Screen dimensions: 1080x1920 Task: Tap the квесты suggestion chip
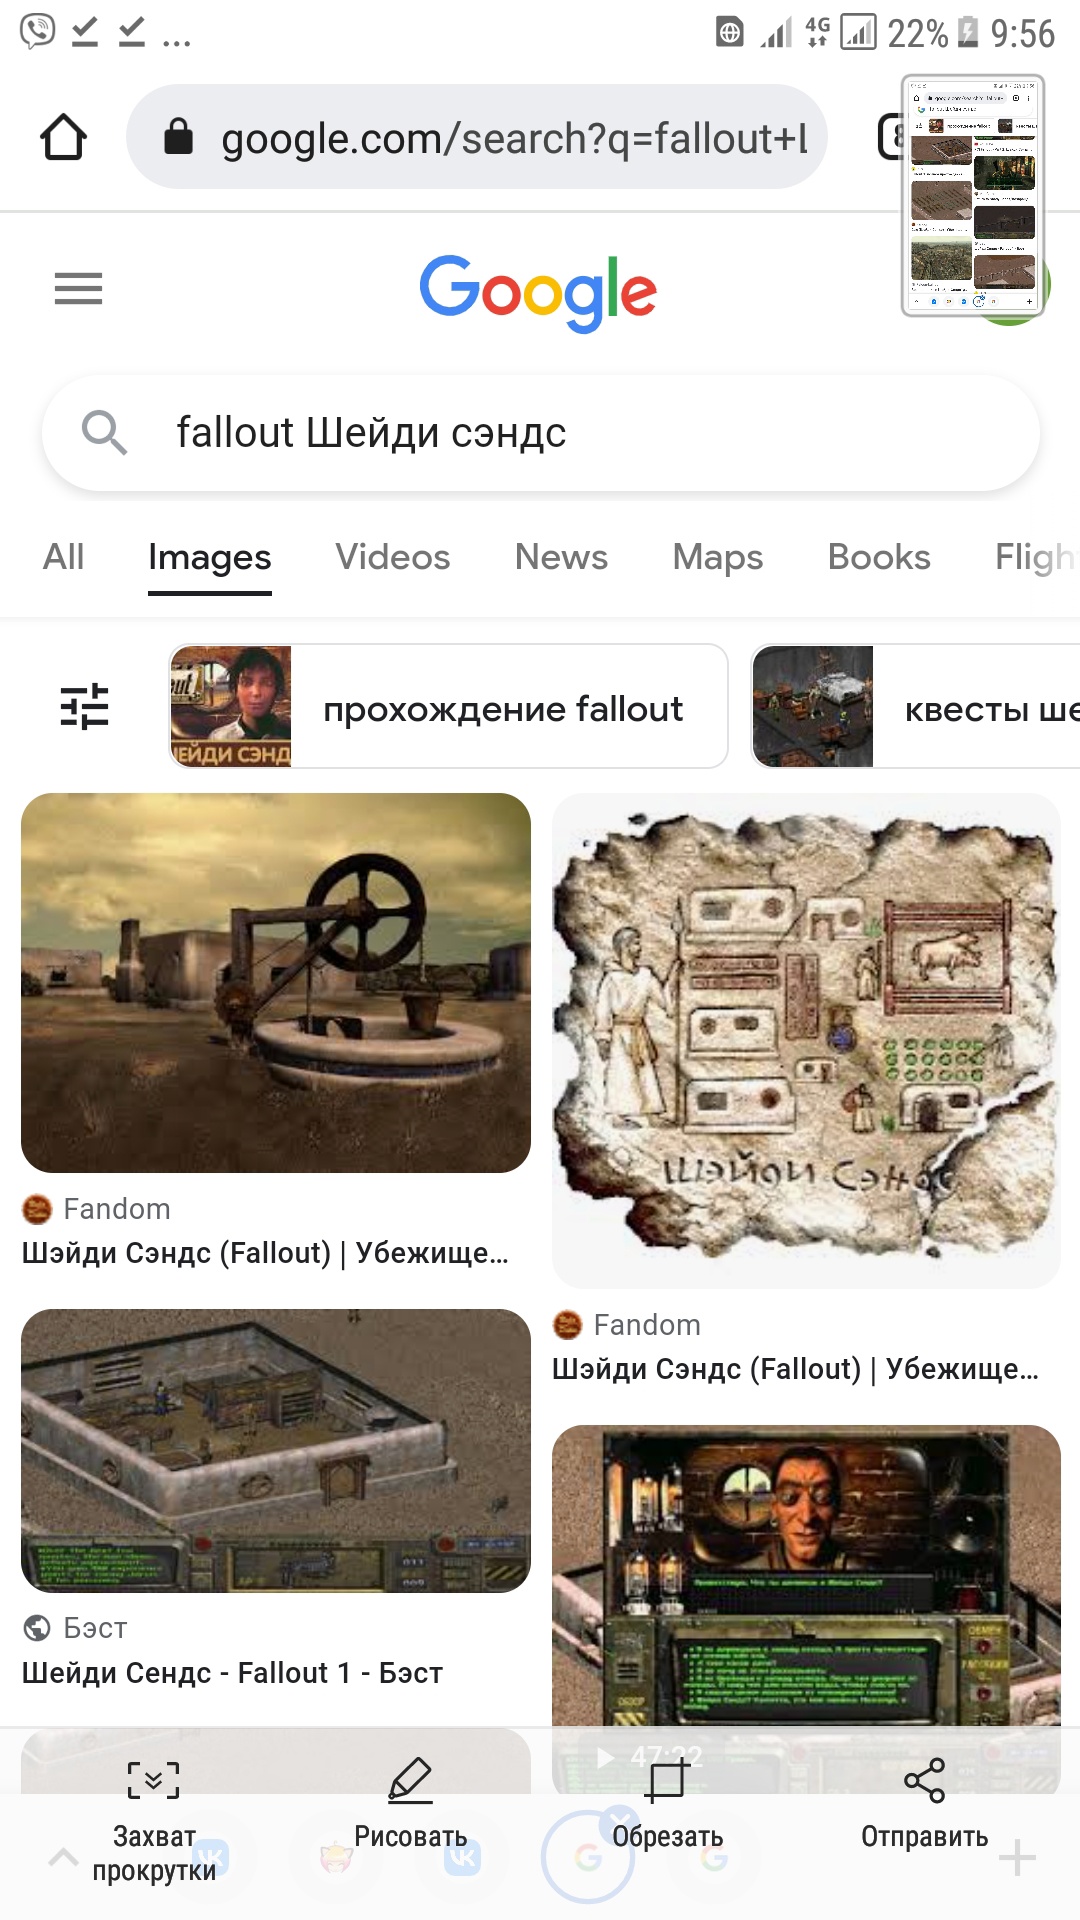tap(915, 706)
